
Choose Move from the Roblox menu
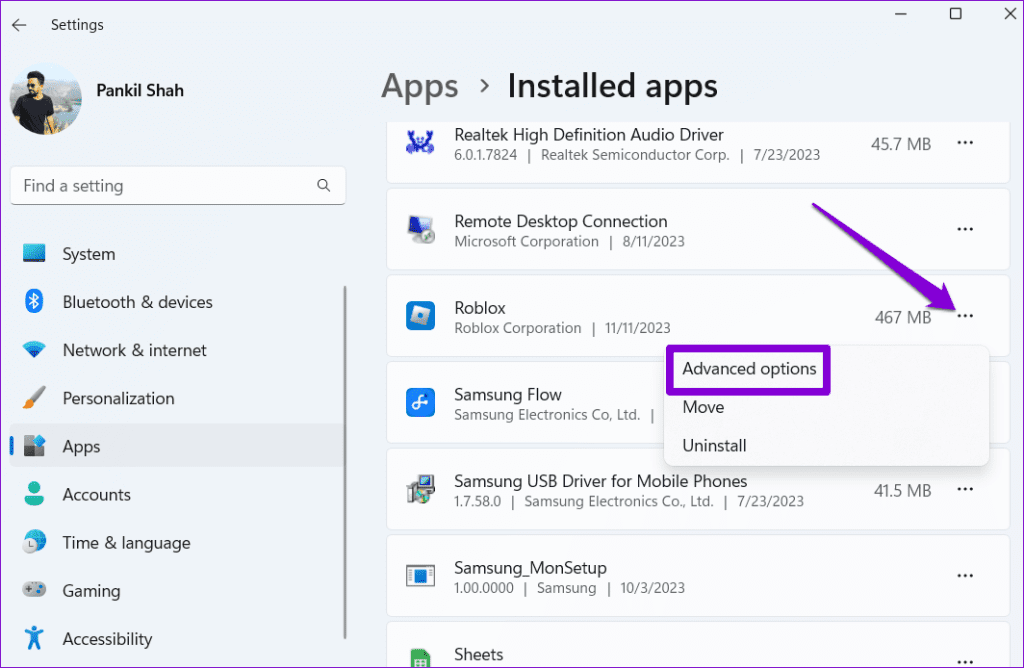(x=703, y=407)
